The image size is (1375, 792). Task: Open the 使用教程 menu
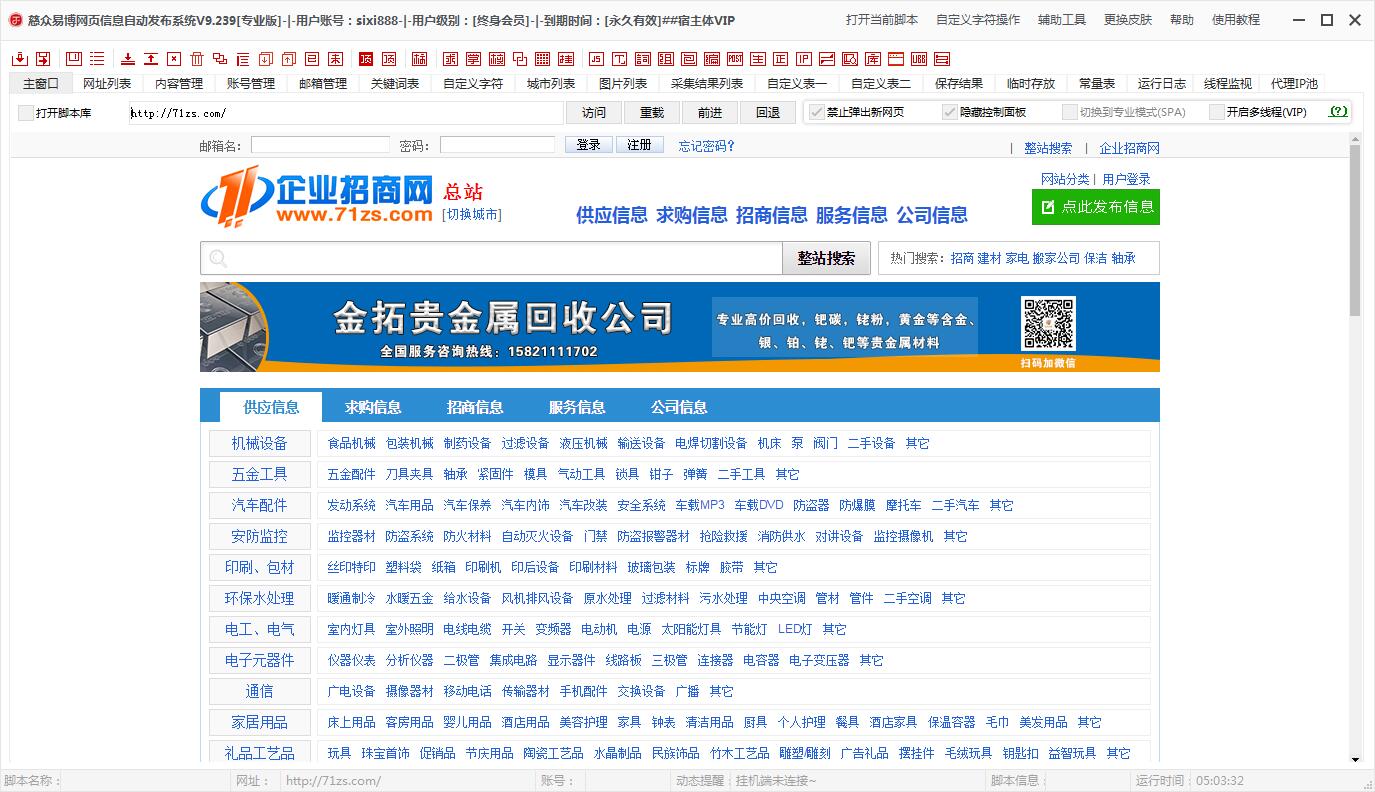click(1236, 20)
